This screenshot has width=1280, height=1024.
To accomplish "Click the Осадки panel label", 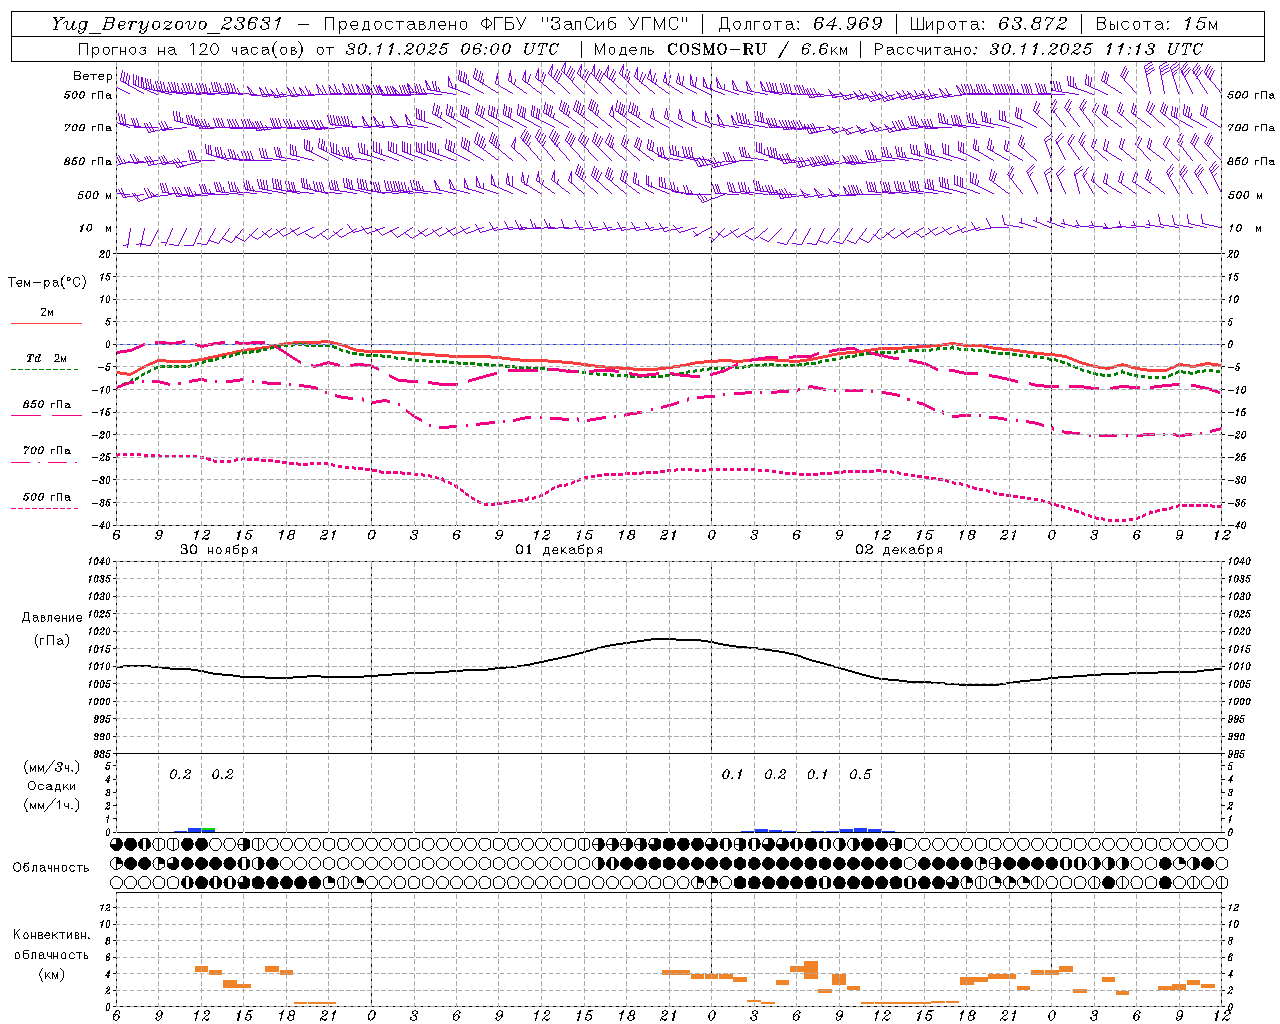I will tap(52, 786).
